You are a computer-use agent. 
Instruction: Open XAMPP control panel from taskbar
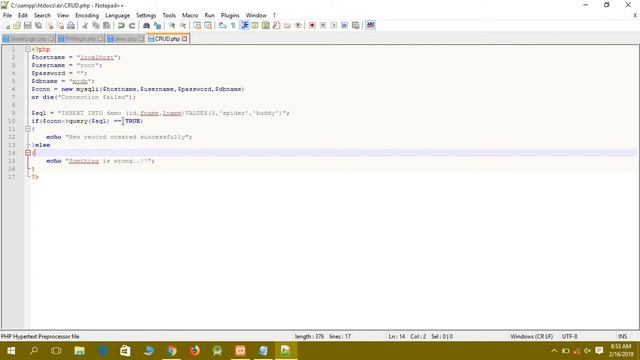tap(240, 351)
